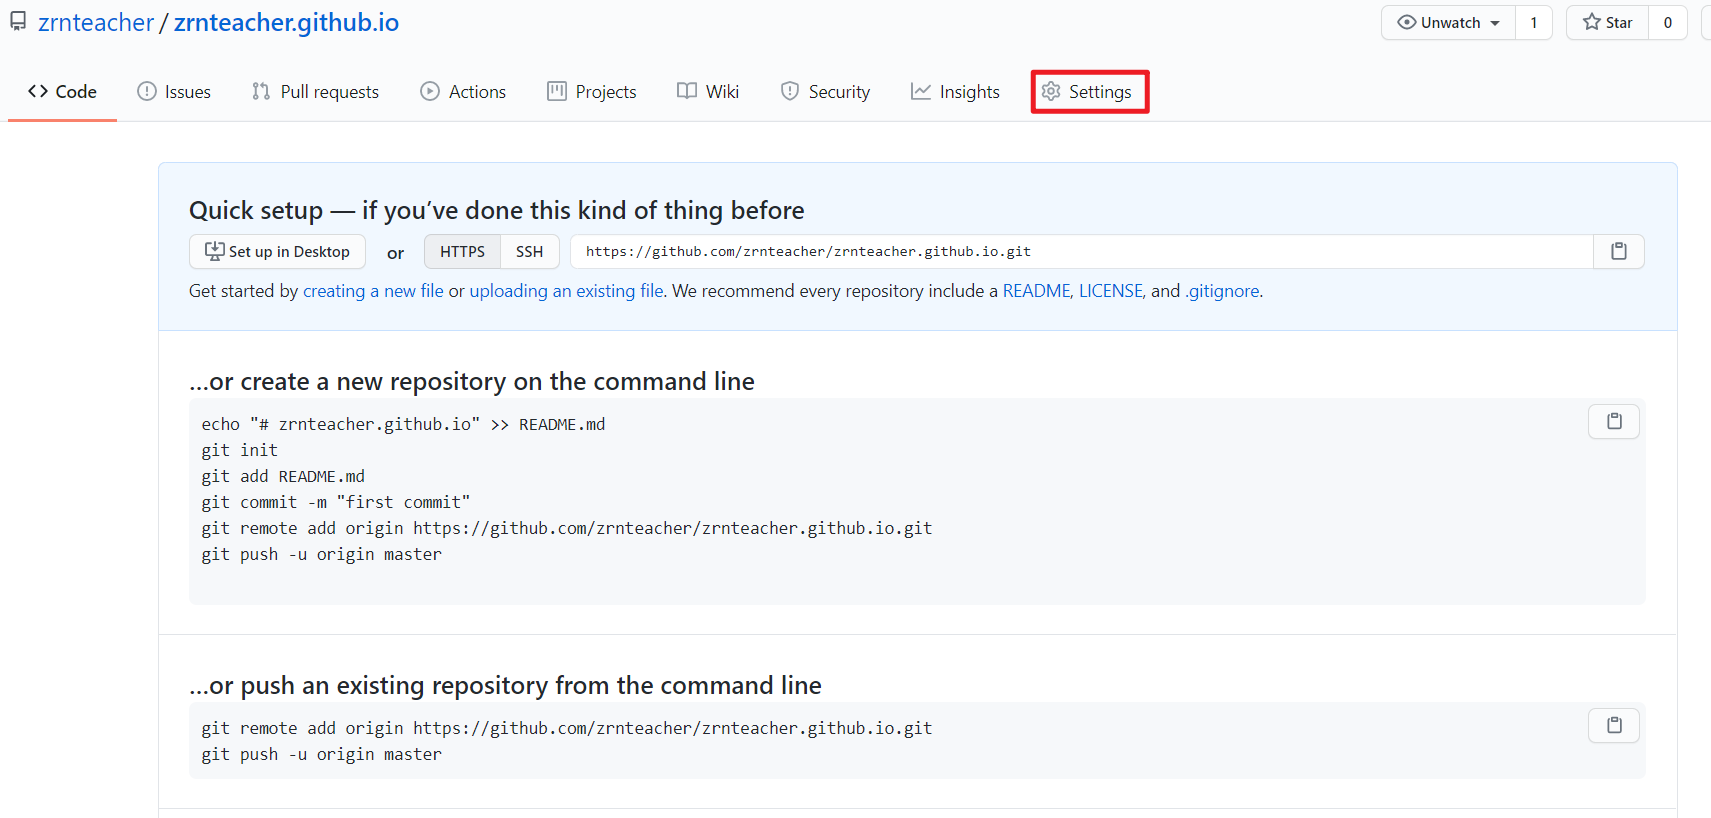This screenshot has width=1711, height=818.
Task: Open the star count number
Action: point(1667,23)
